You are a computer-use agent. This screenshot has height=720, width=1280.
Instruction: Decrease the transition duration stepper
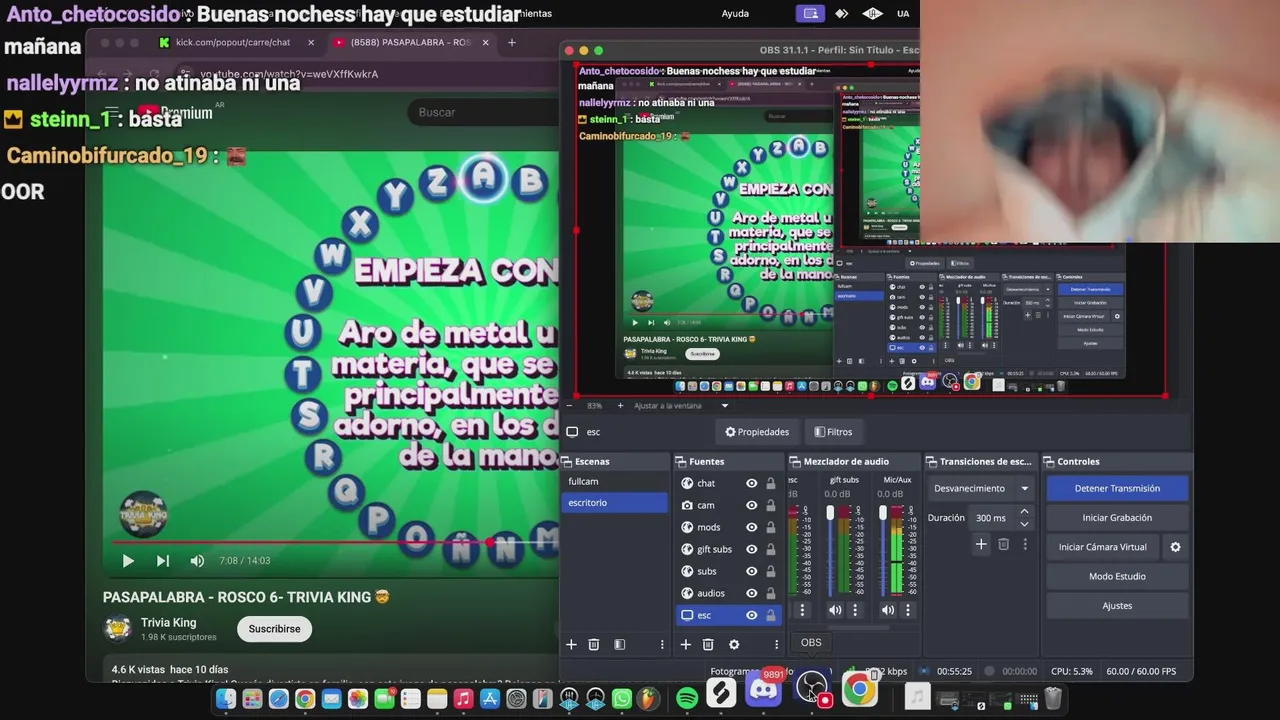coord(1024,523)
